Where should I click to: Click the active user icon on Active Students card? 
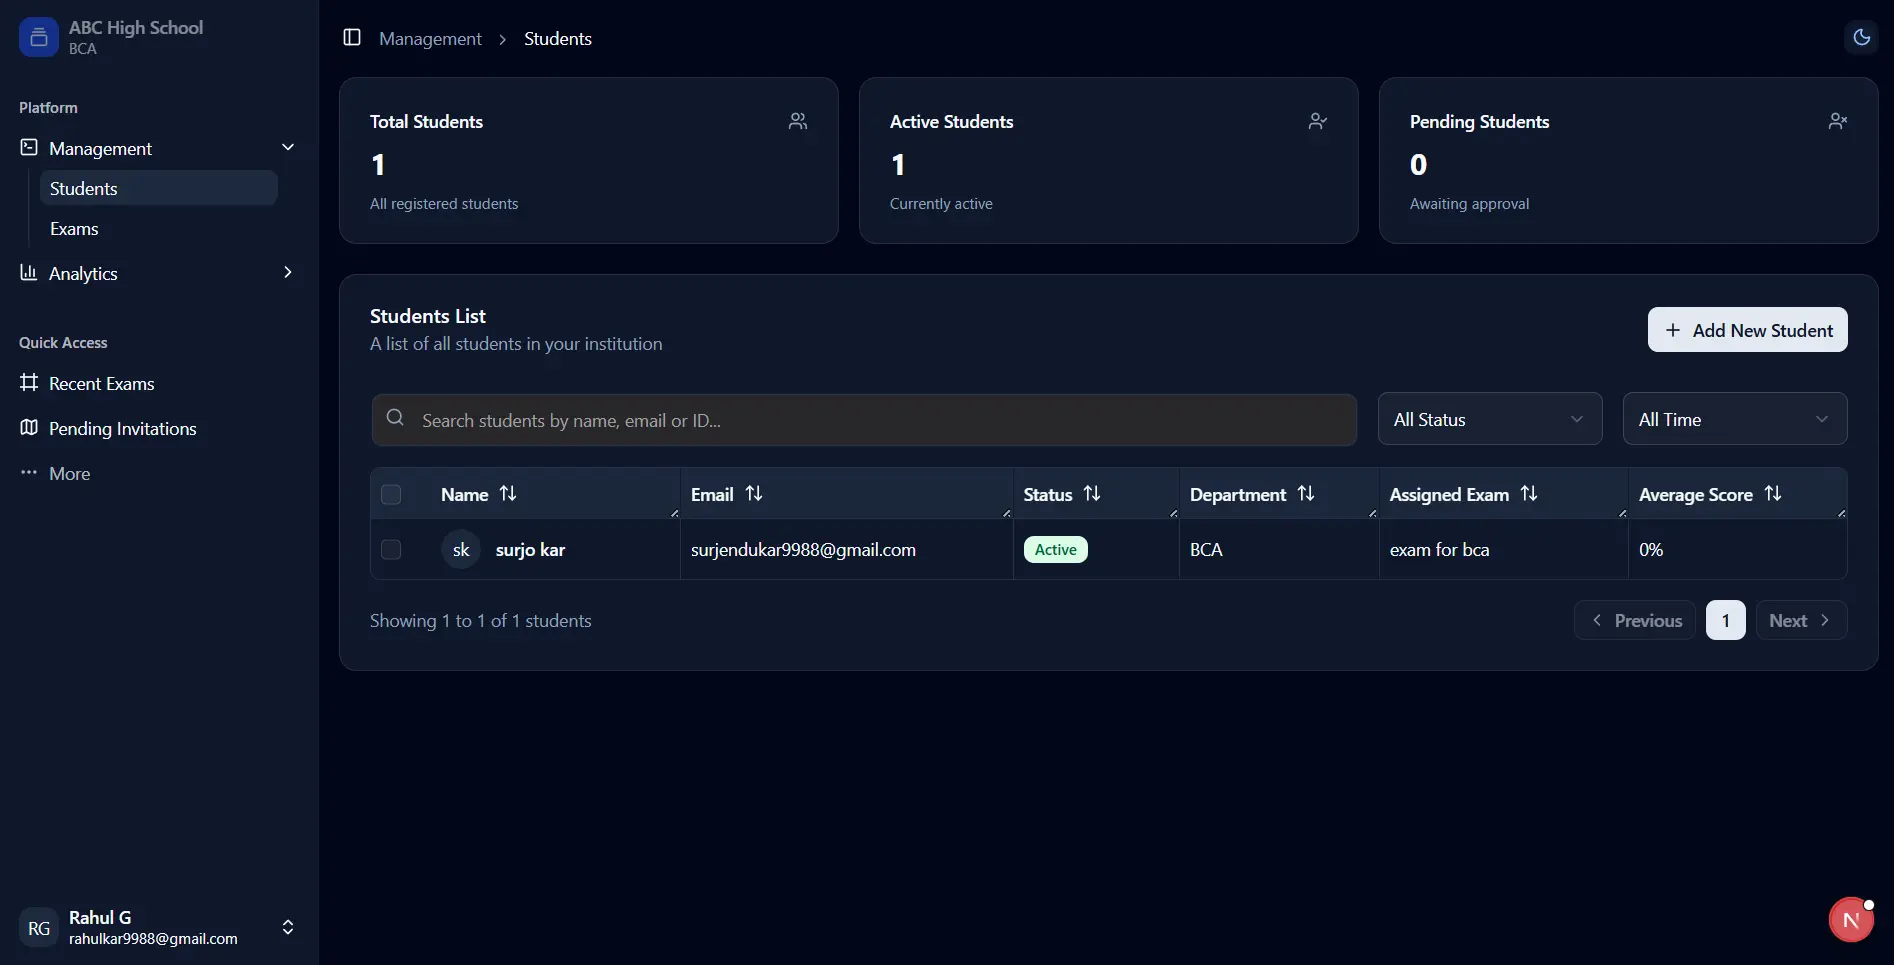(x=1317, y=121)
